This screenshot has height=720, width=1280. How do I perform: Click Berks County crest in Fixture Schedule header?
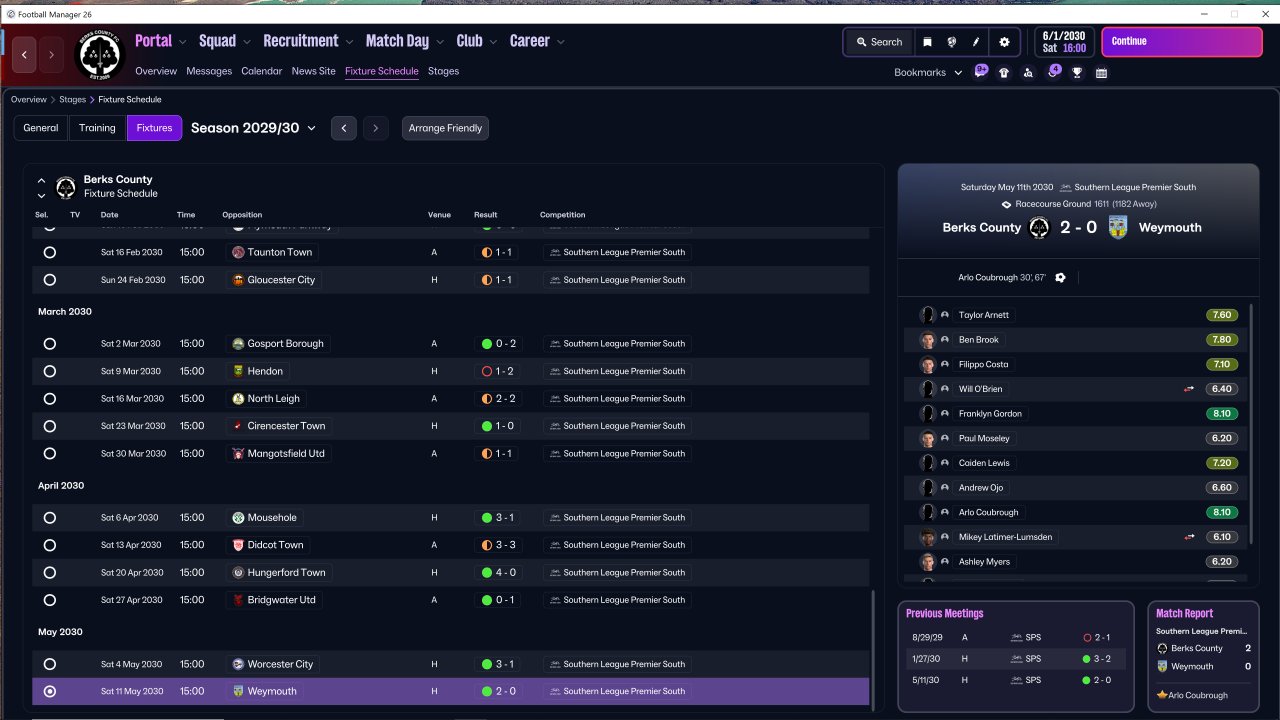pos(66,186)
